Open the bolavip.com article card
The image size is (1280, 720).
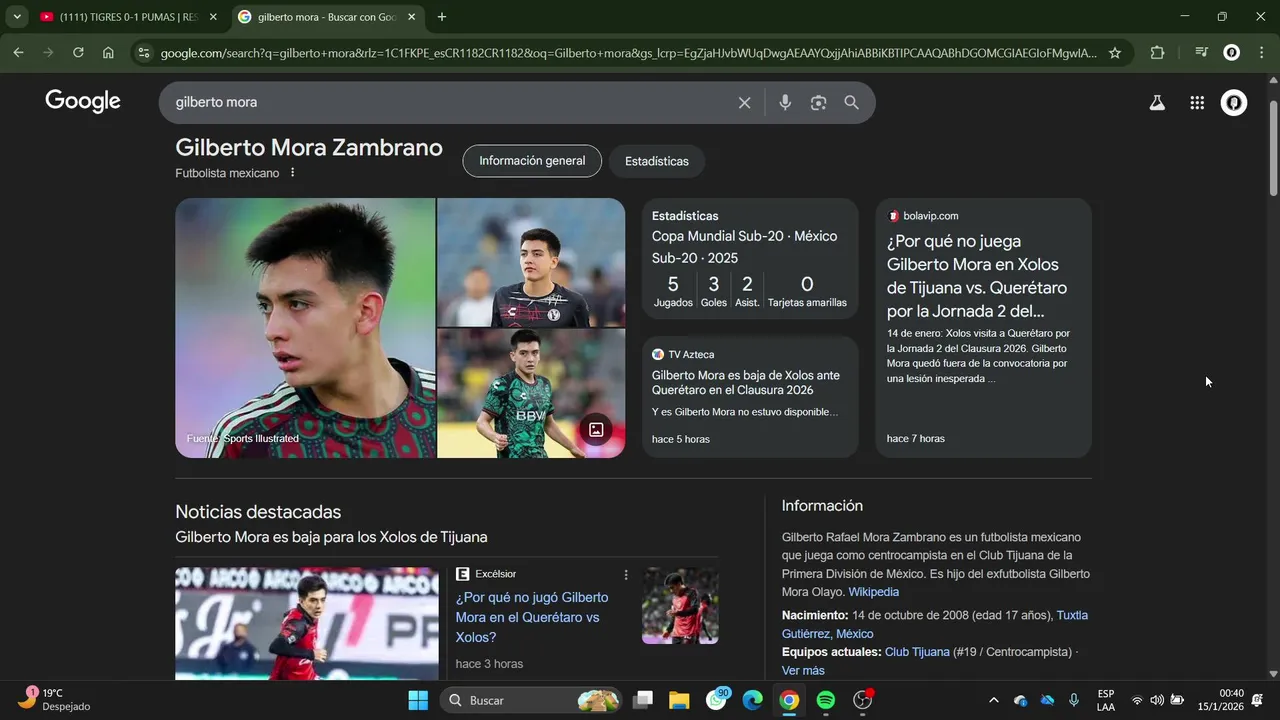tap(983, 328)
